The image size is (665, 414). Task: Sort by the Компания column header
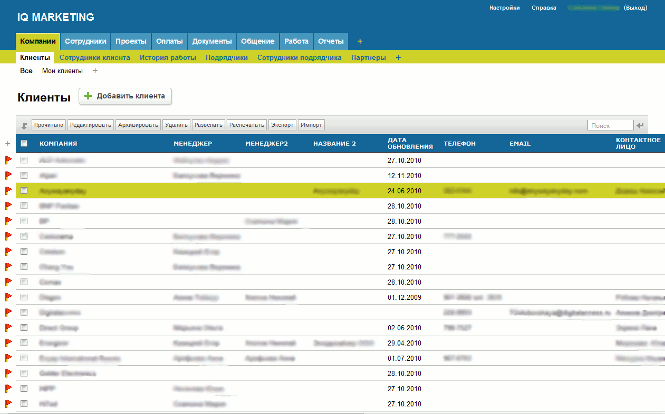(x=59, y=144)
